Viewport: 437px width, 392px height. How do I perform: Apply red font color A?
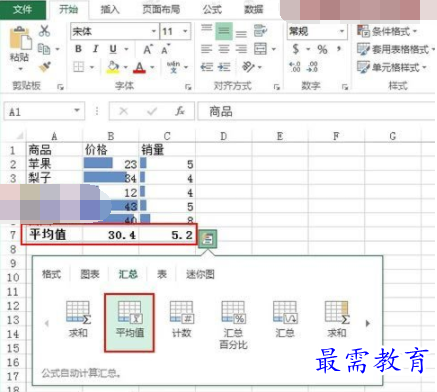tap(139, 68)
